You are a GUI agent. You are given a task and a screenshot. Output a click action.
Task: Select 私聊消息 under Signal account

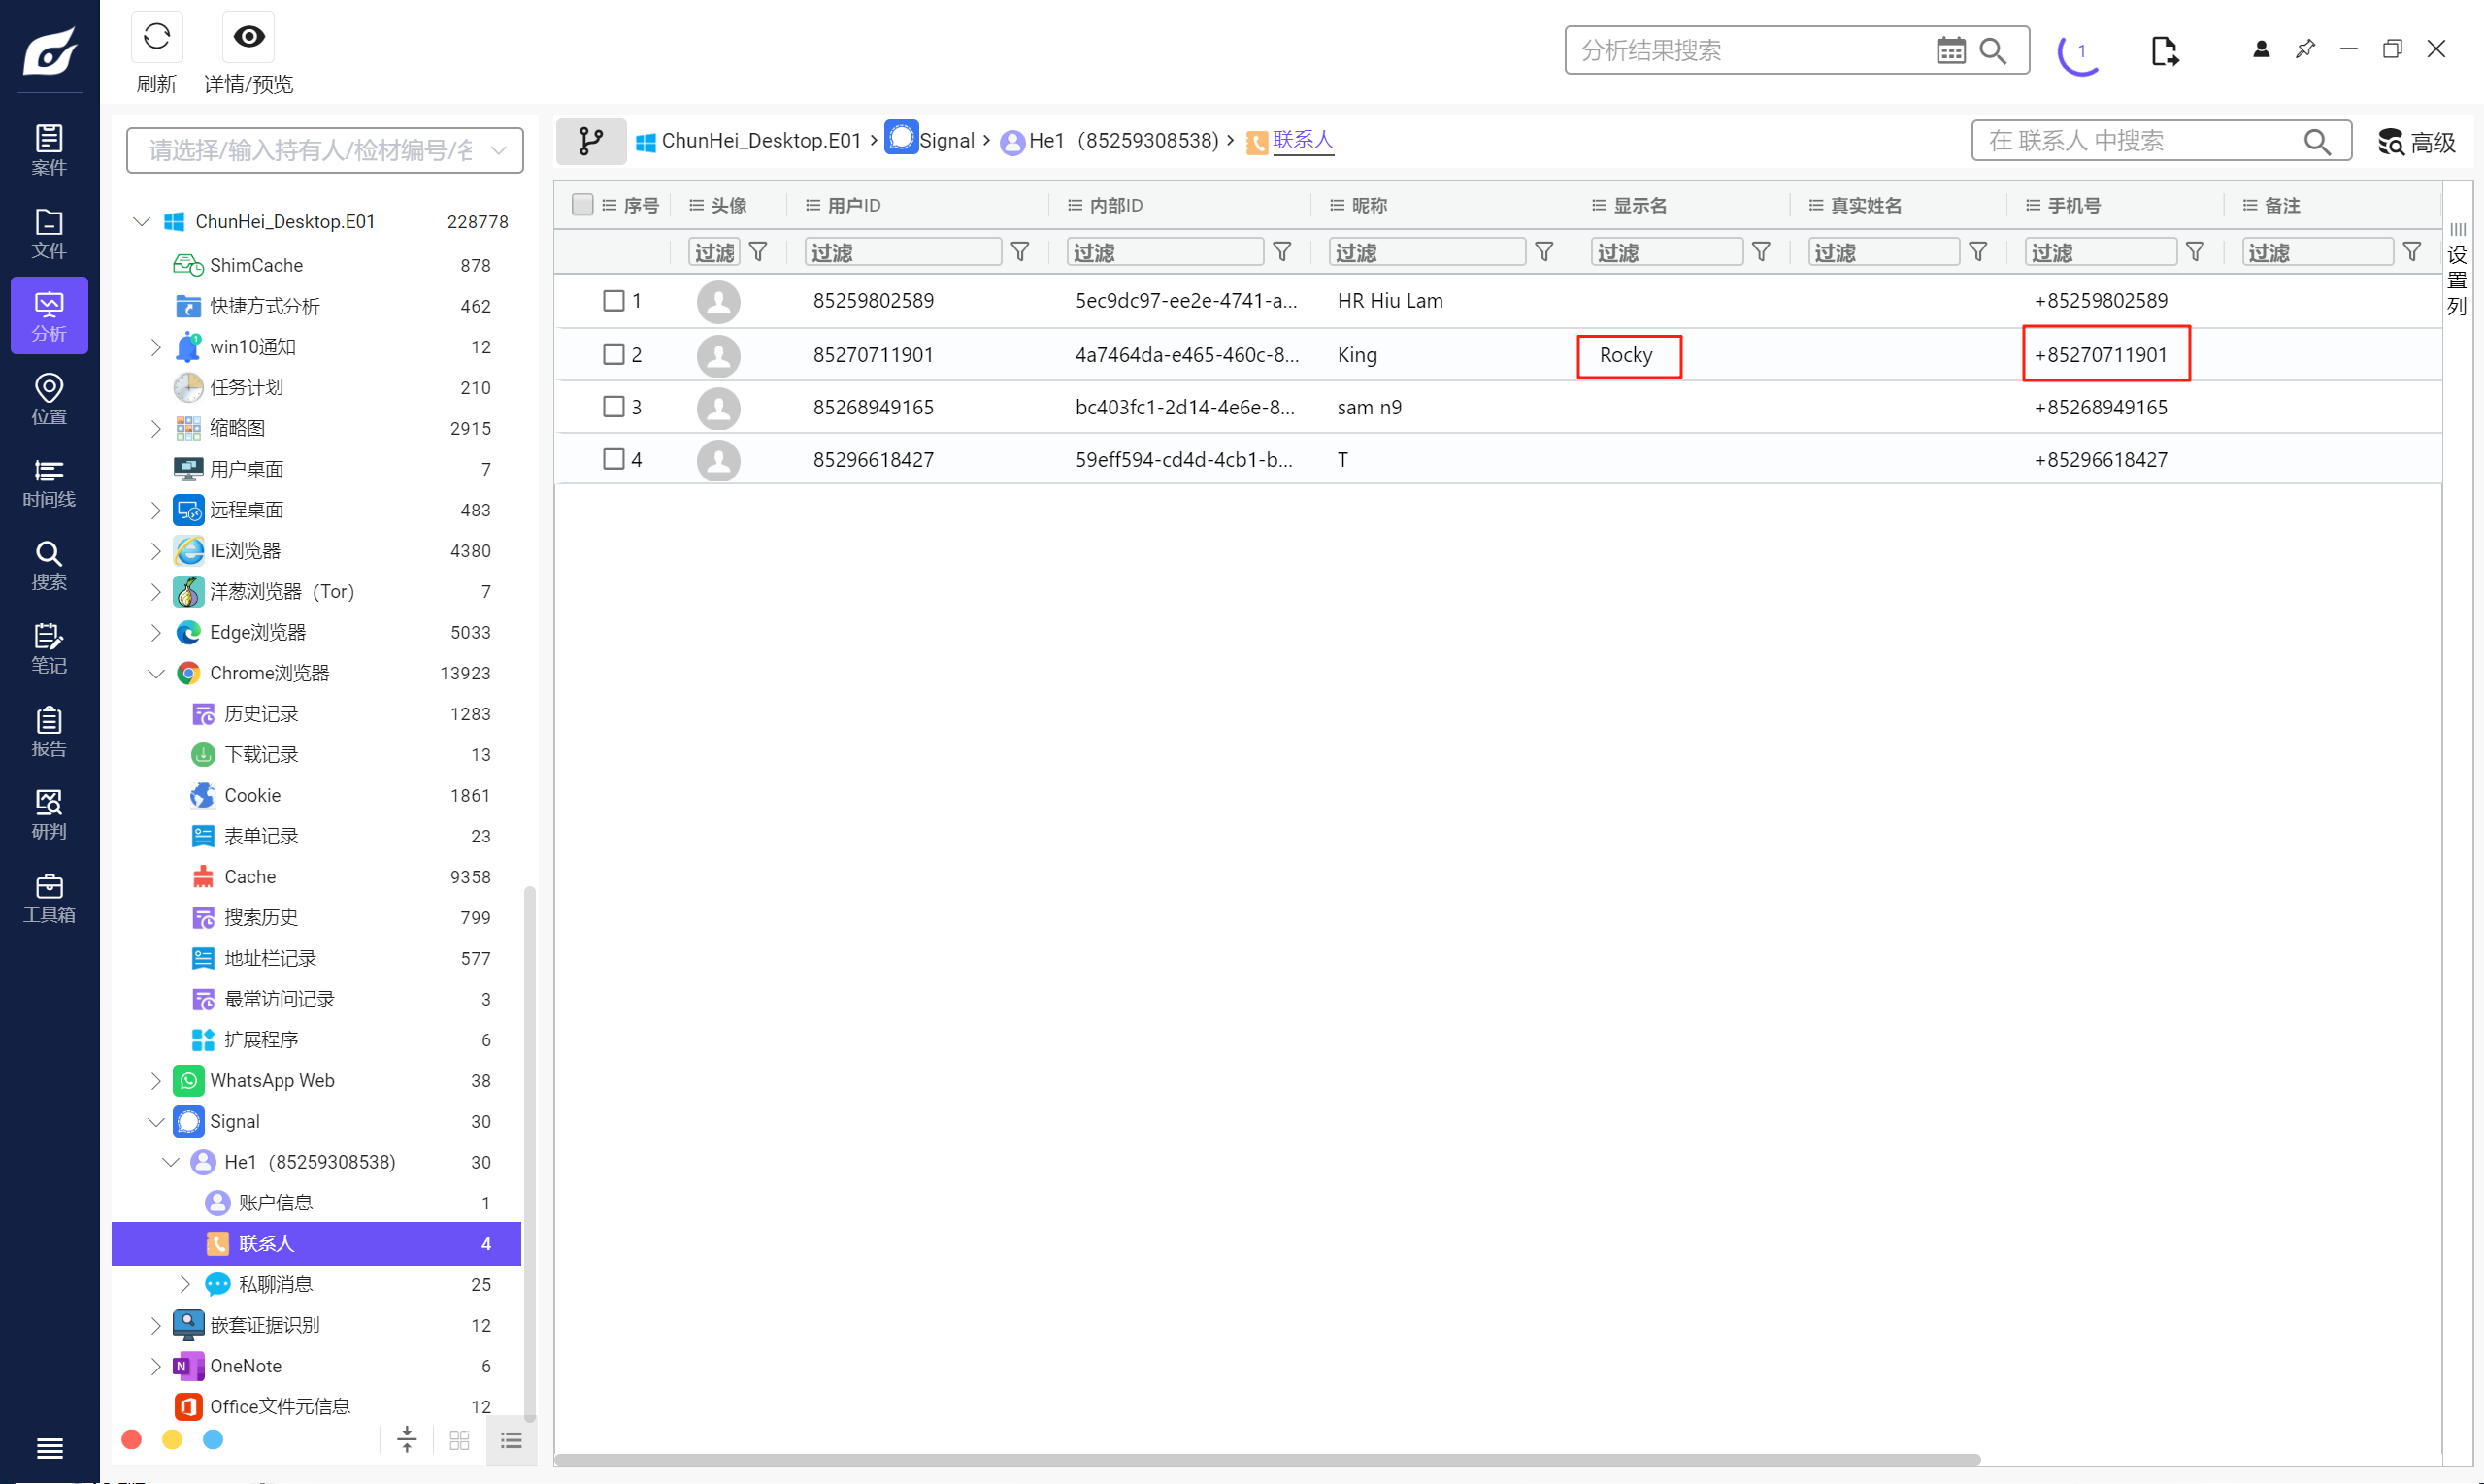[275, 1284]
